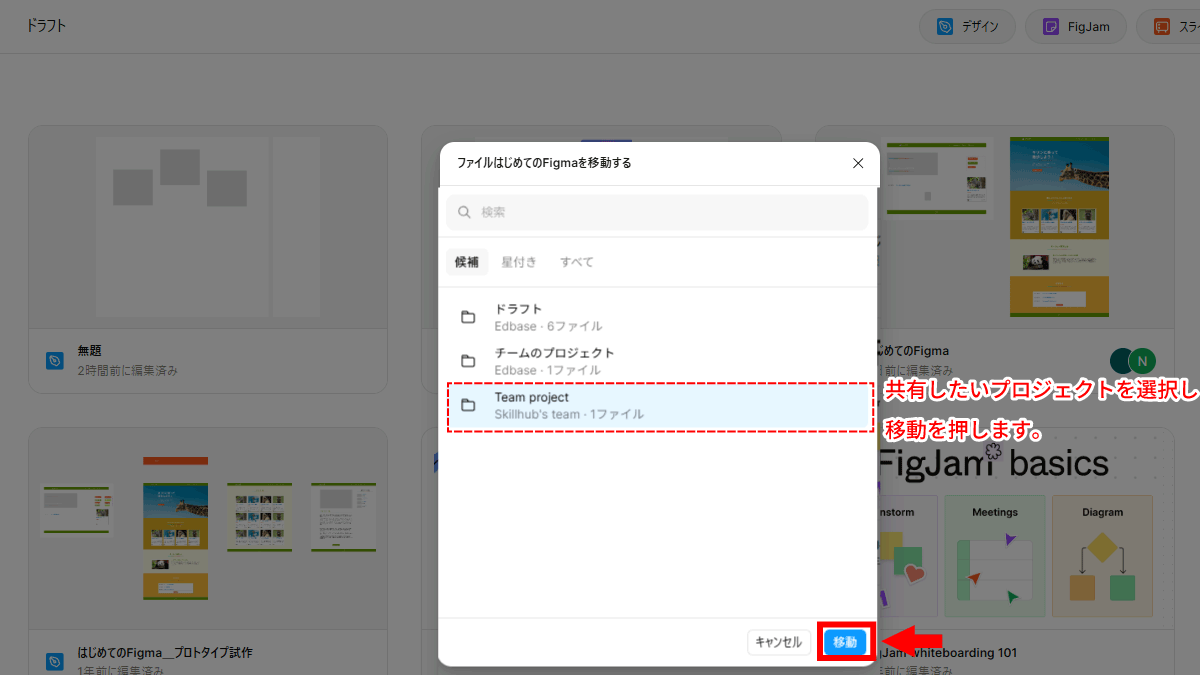Click the design file icon beside 無題
Screen dimensions: 1200x675
coord(55,360)
